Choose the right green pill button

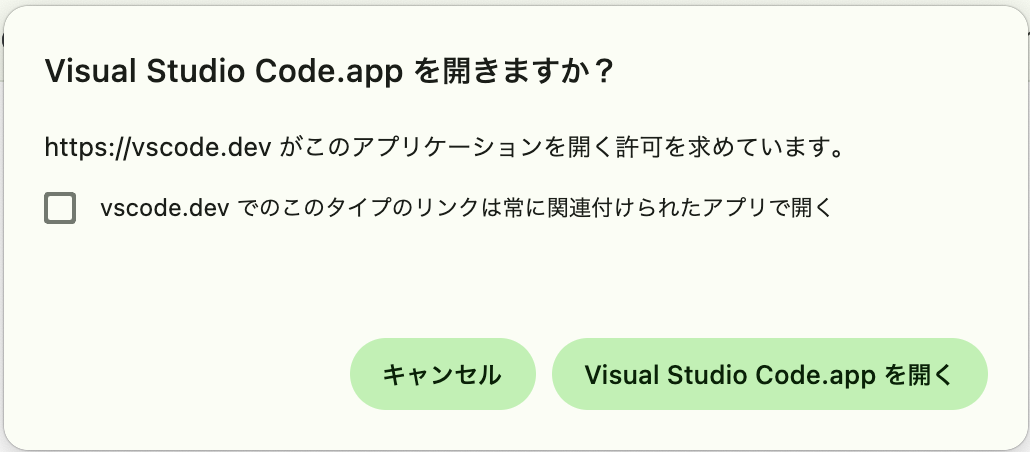click(x=769, y=374)
